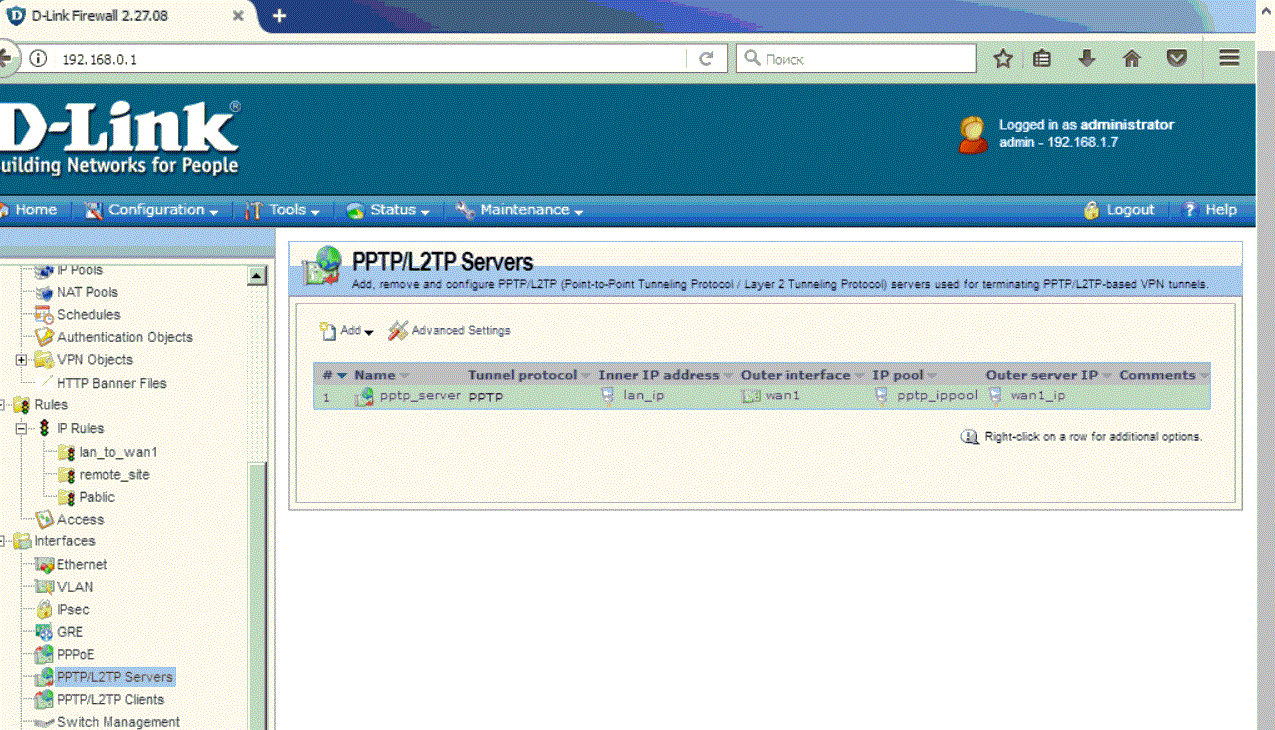The image size is (1275, 730).
Task: Open the Outer interface column dropdown
Action: coord(859,376)
